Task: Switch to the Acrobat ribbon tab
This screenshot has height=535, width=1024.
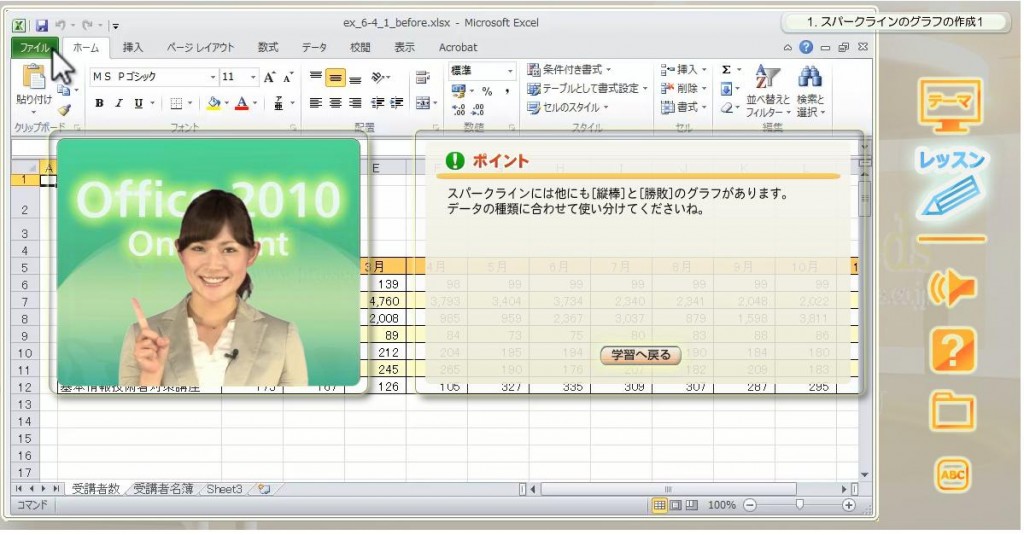Action: coord(458,48)
